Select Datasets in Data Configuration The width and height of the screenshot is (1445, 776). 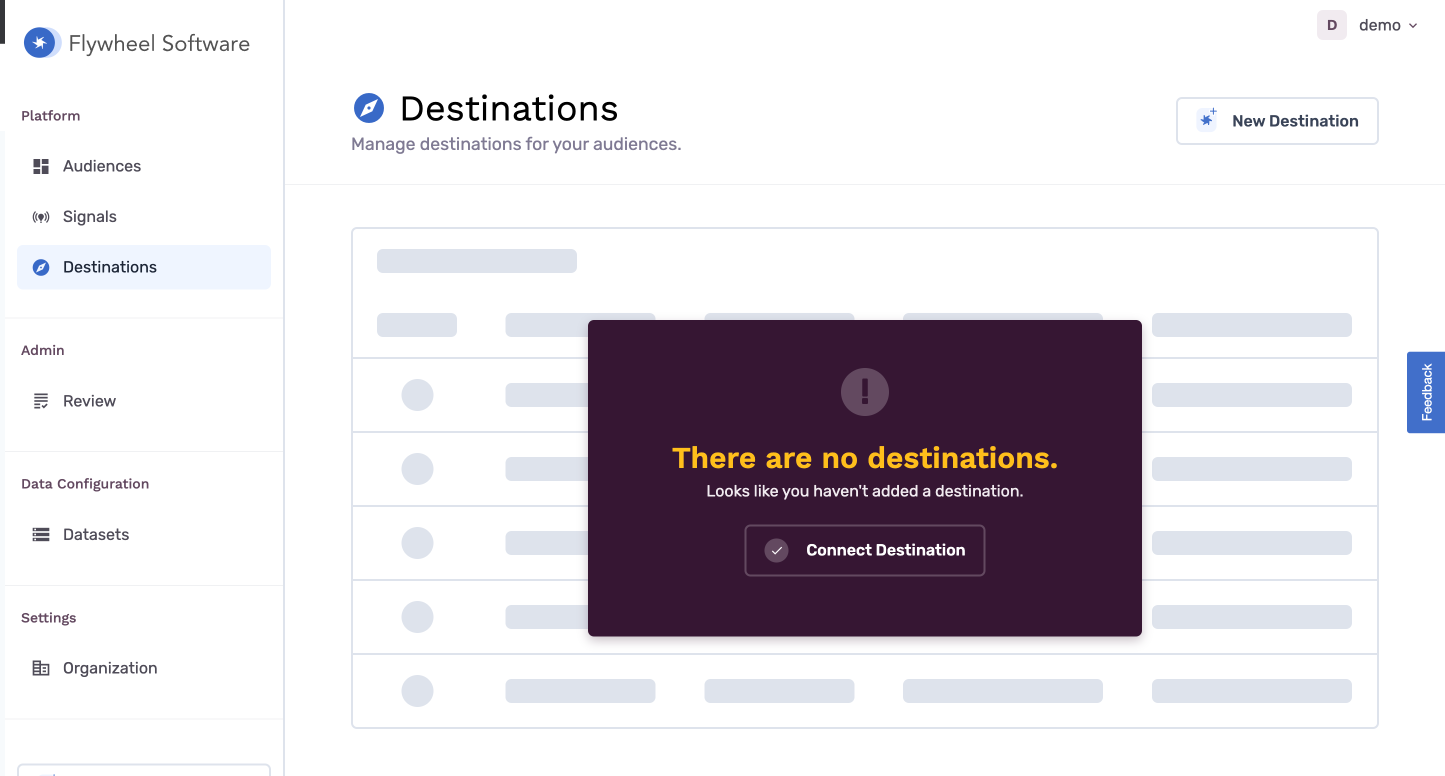tap(96, 535)
